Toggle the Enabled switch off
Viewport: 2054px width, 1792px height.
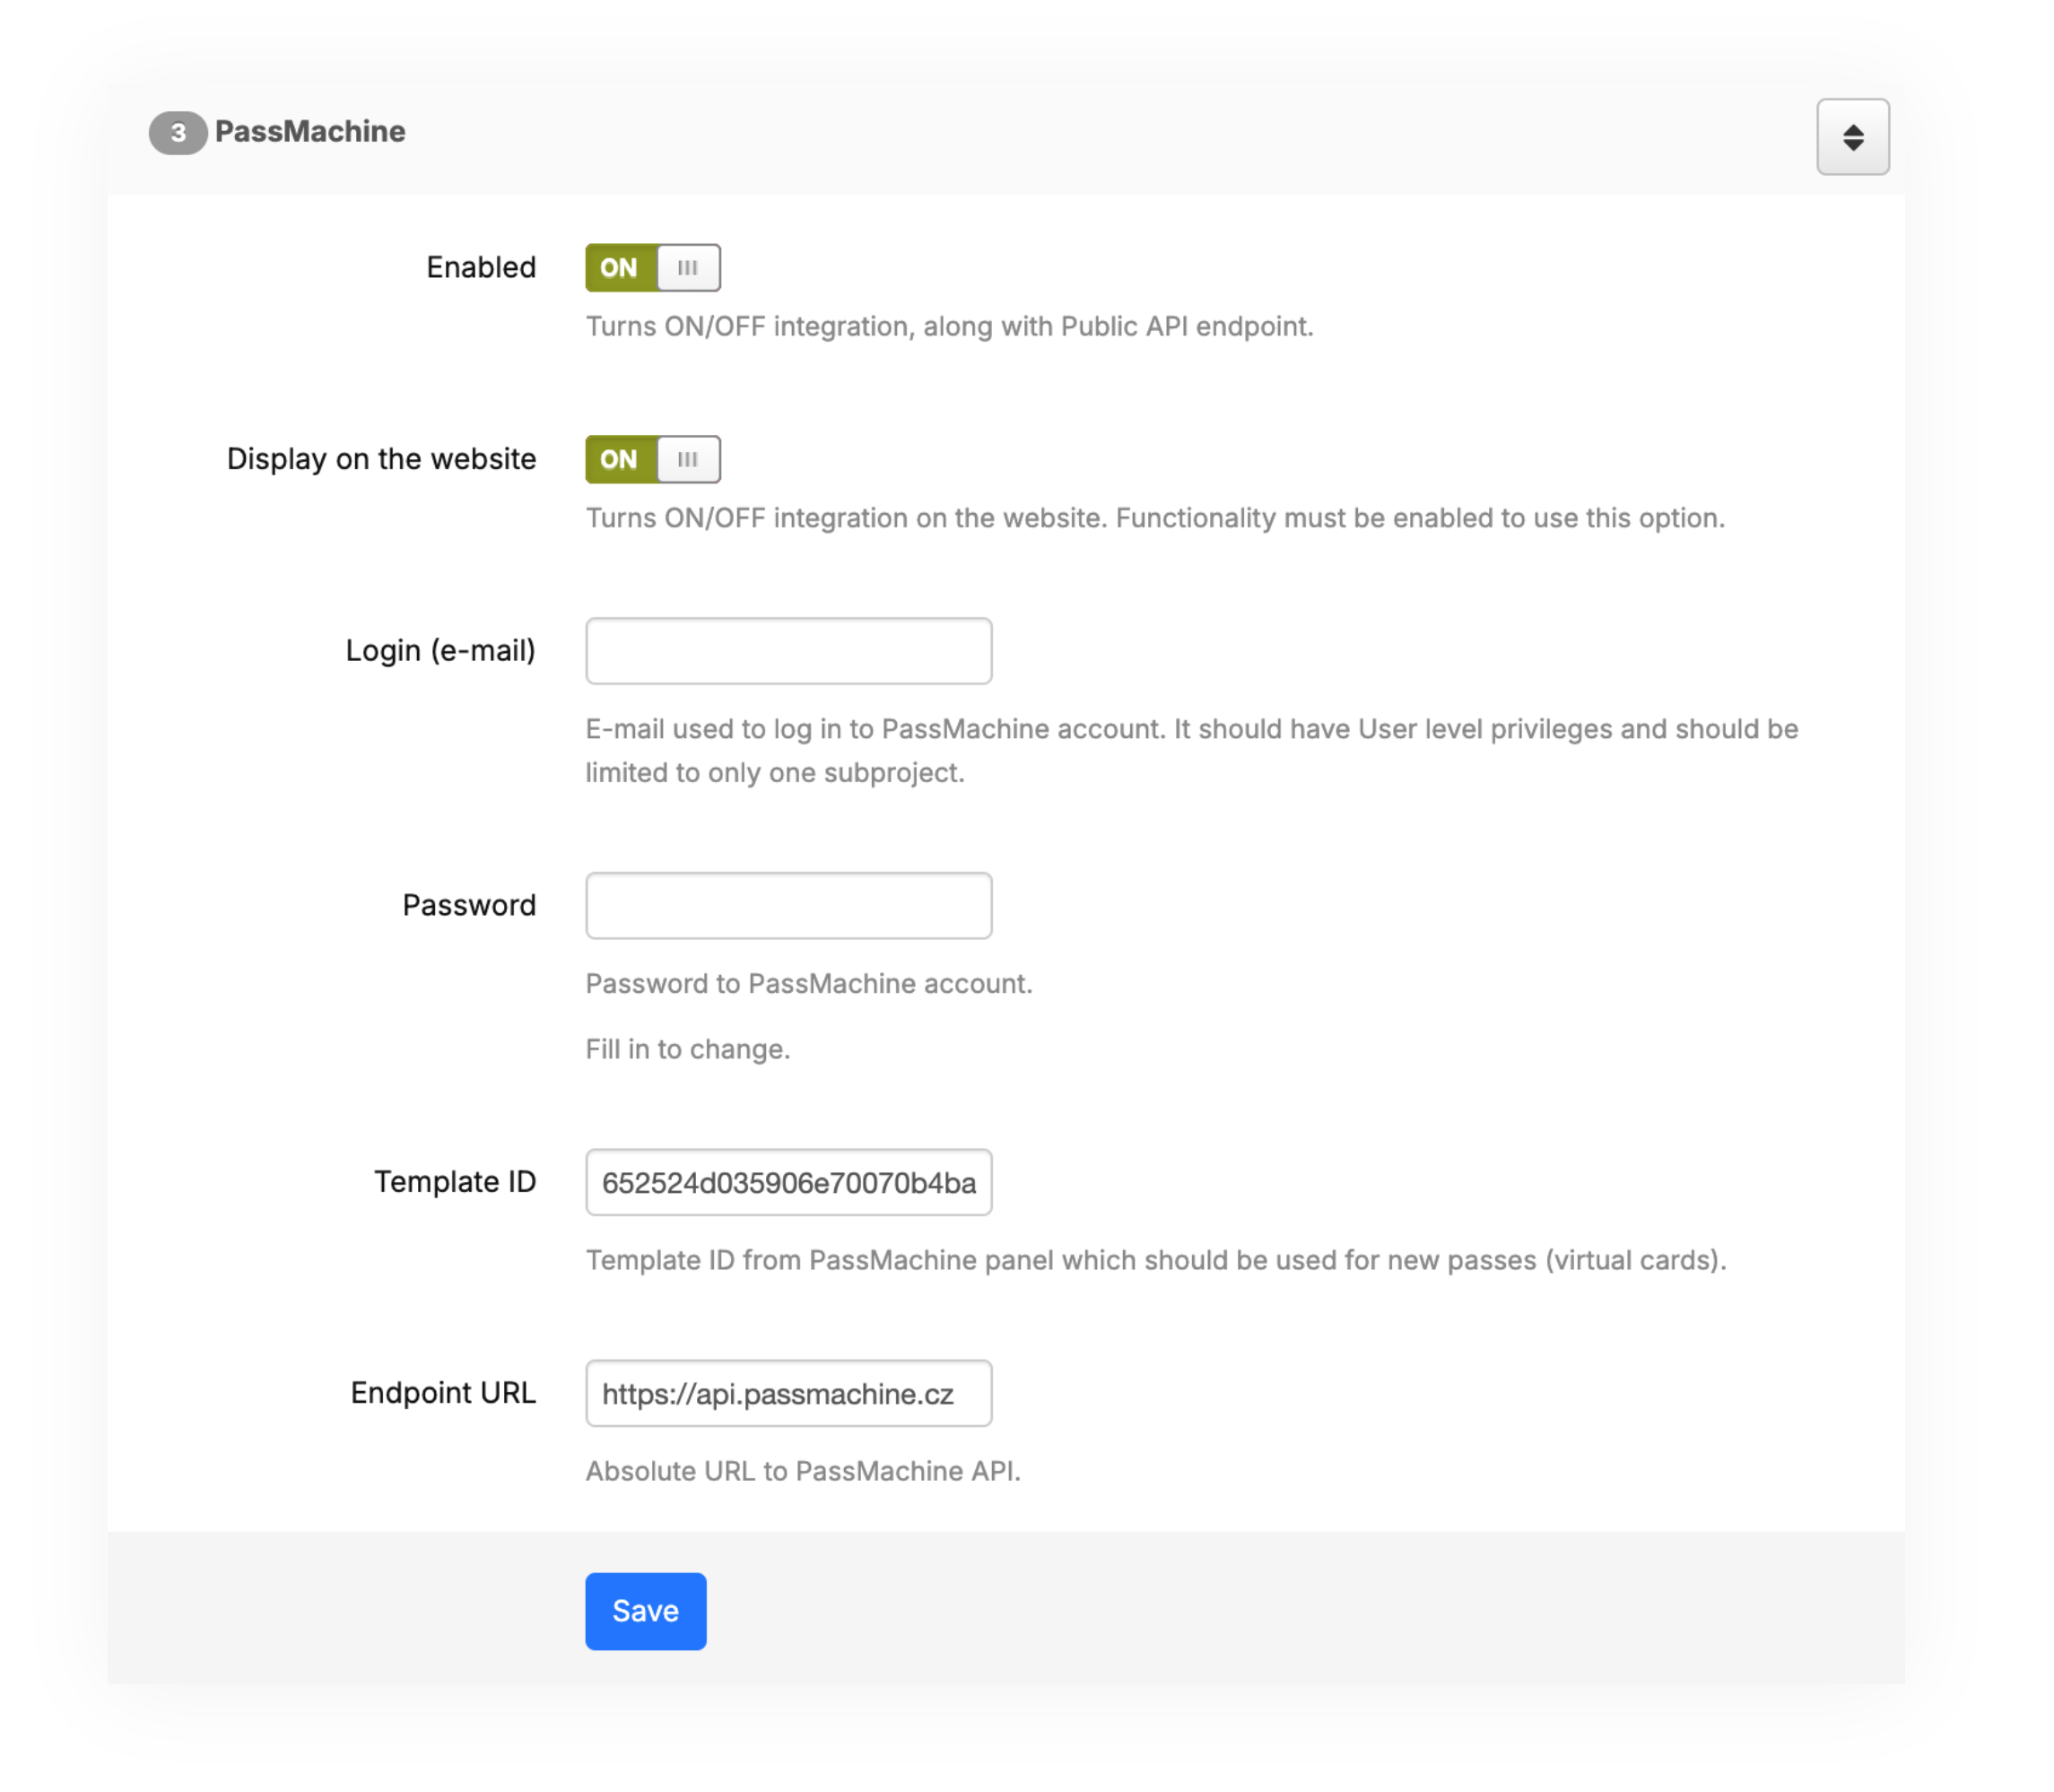[x=652, y=268]
